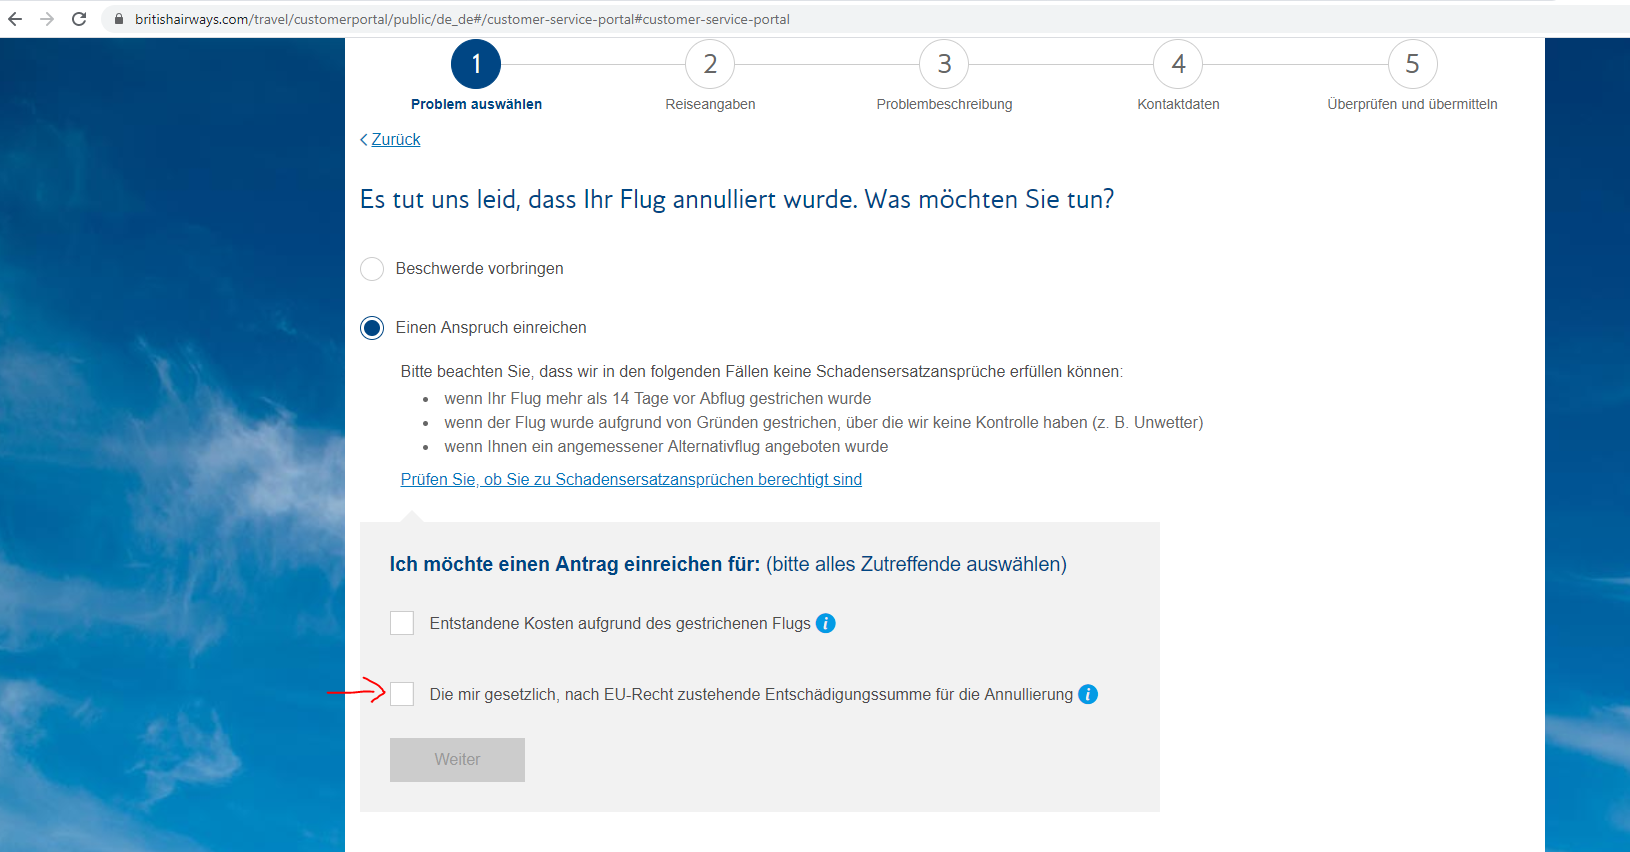
Task: Click the browser forward arrow
Action: point(47,19)
